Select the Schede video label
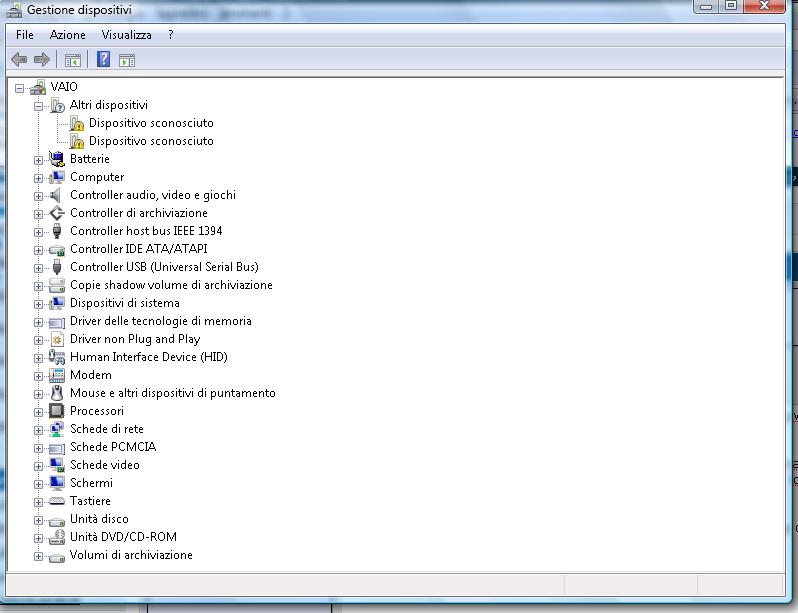The width and height of the screenshot is (798, 613). pos(105,465)
